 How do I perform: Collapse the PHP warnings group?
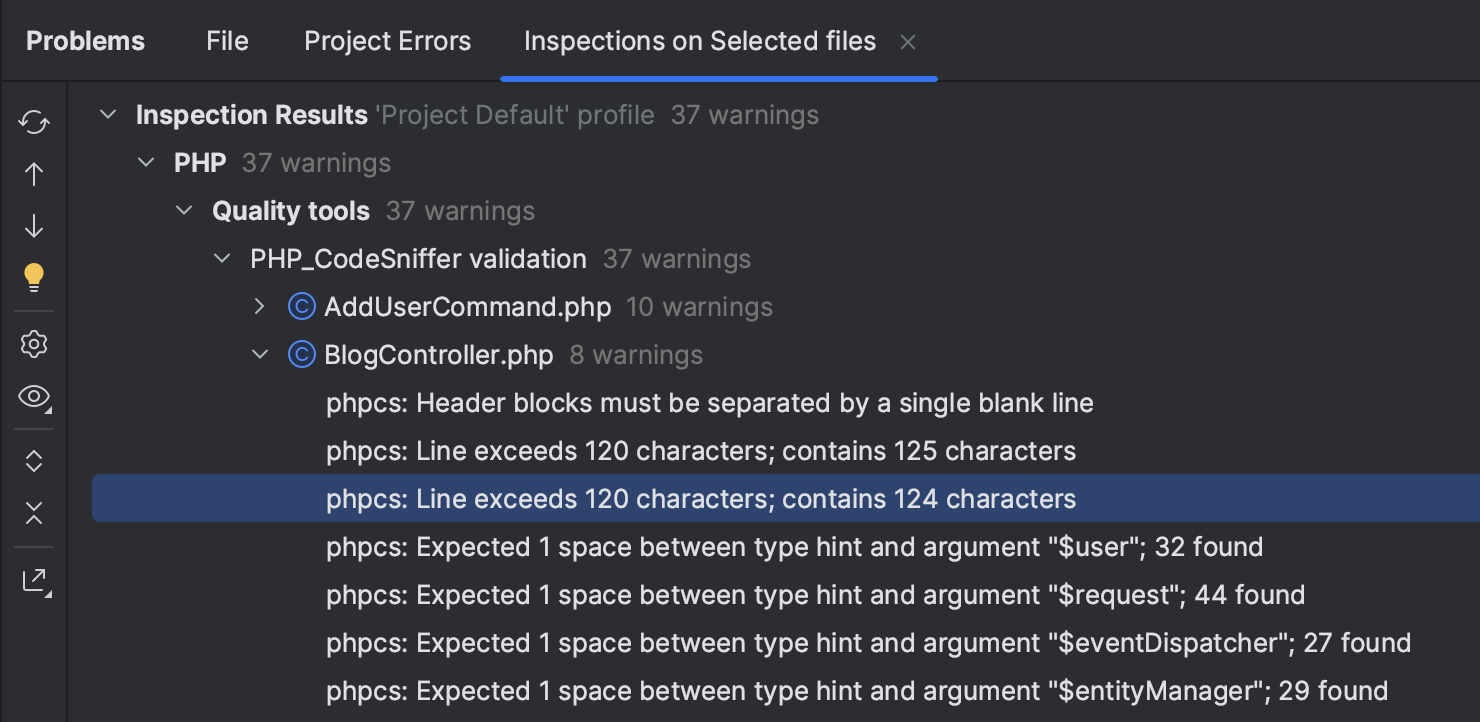146,163
